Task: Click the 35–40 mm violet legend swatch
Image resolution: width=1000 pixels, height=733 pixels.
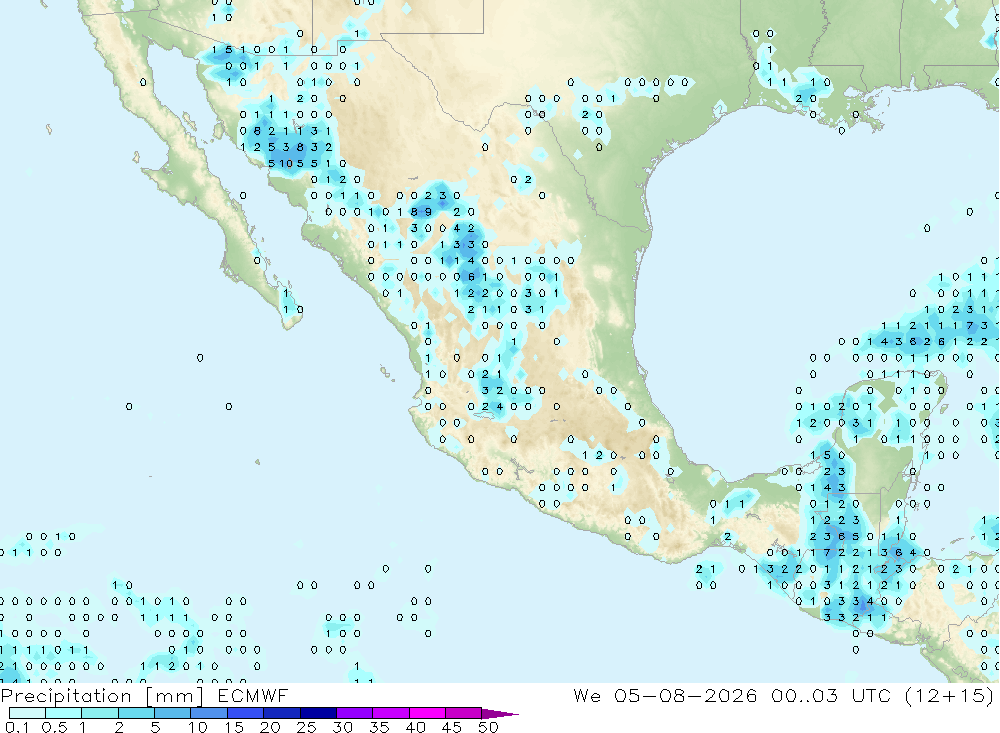Action: pyautogui.click(x=391, y=713)
